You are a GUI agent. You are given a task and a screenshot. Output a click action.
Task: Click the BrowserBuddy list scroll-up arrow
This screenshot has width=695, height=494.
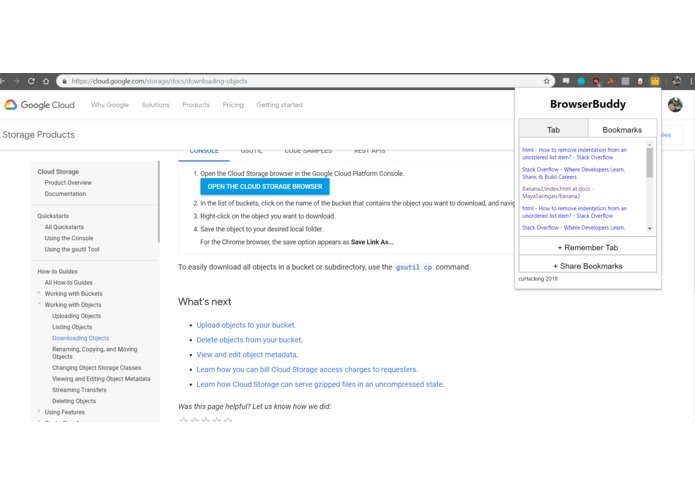tap(649, 144)
